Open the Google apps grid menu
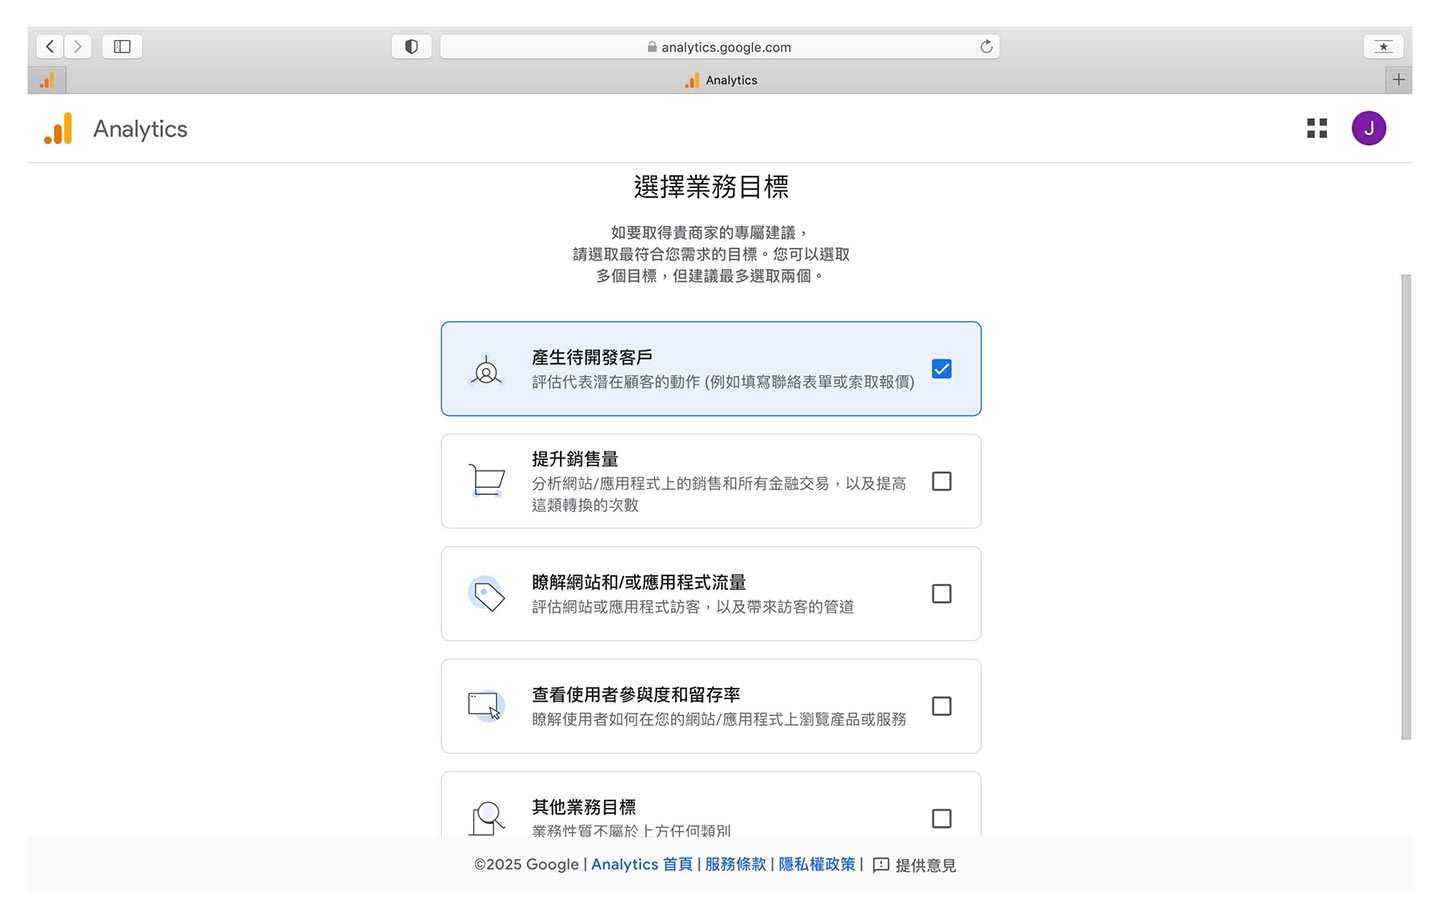Screen dimensions: 1440x917 pos(1317,128)
